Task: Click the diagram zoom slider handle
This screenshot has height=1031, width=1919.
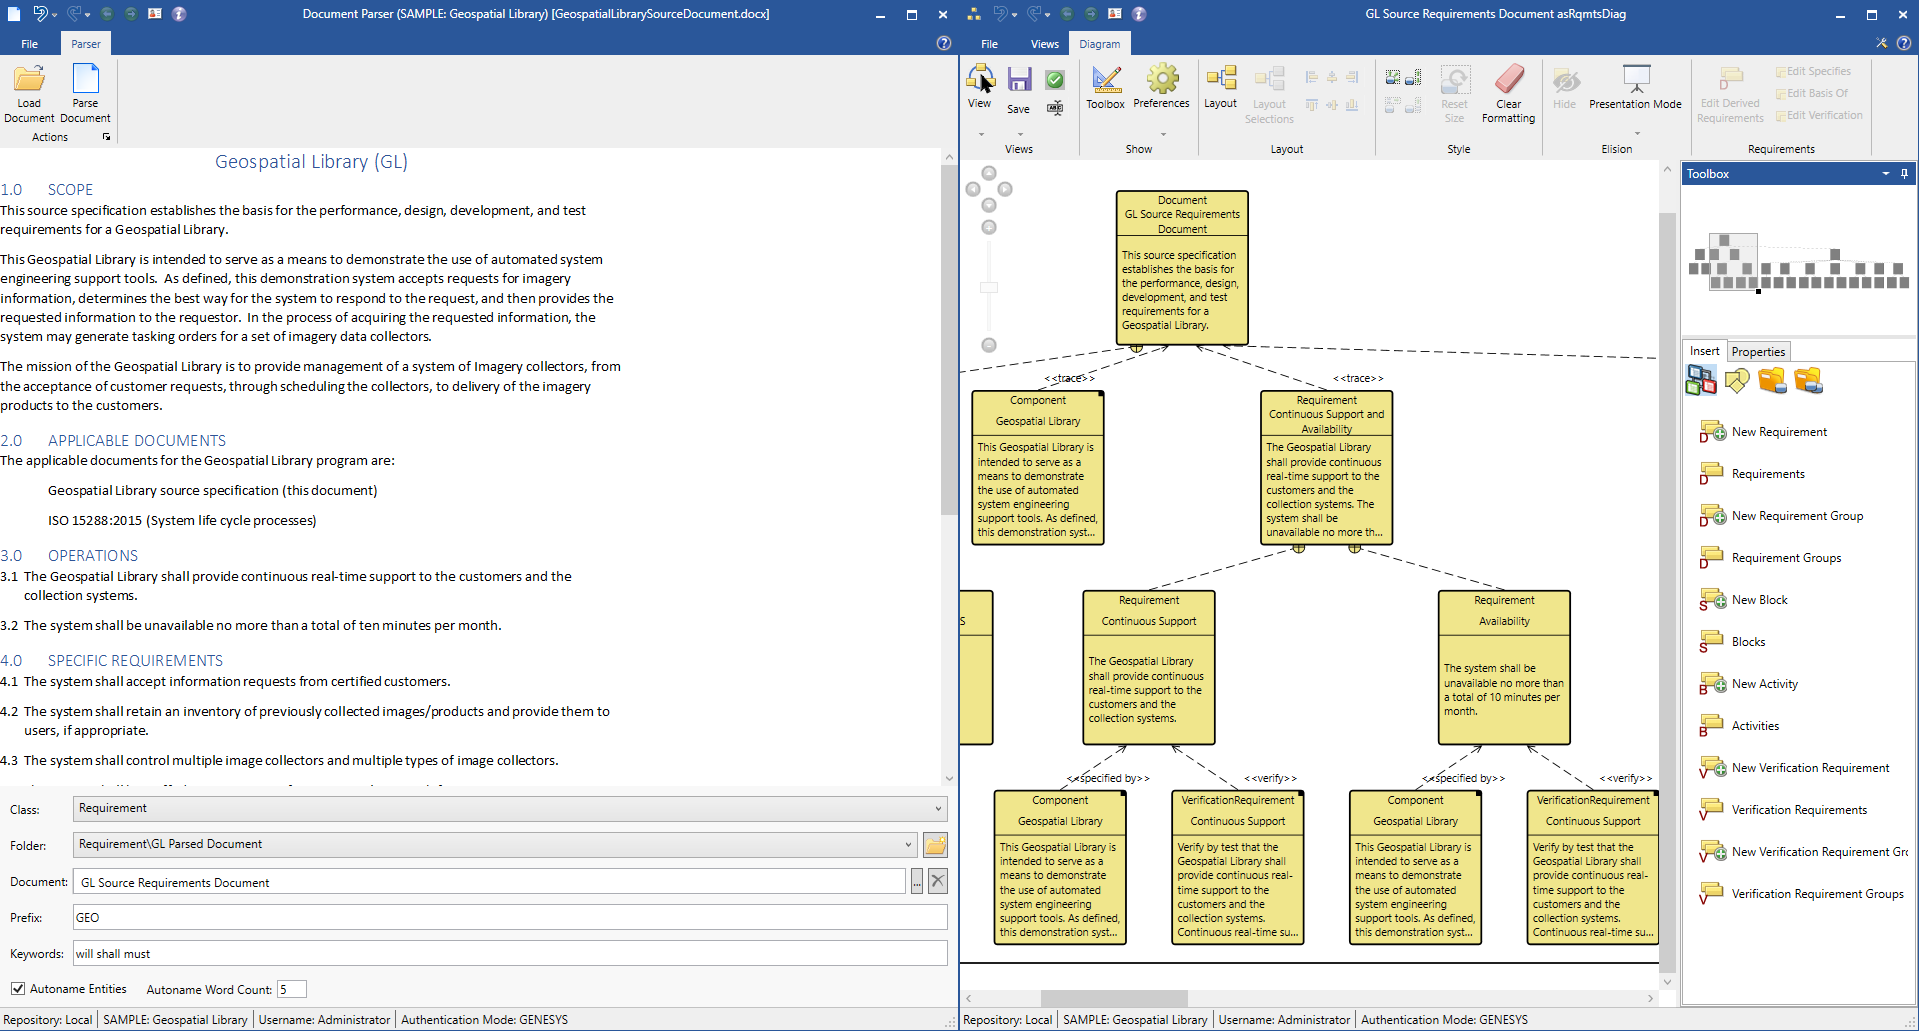Action: click(989, 287)
